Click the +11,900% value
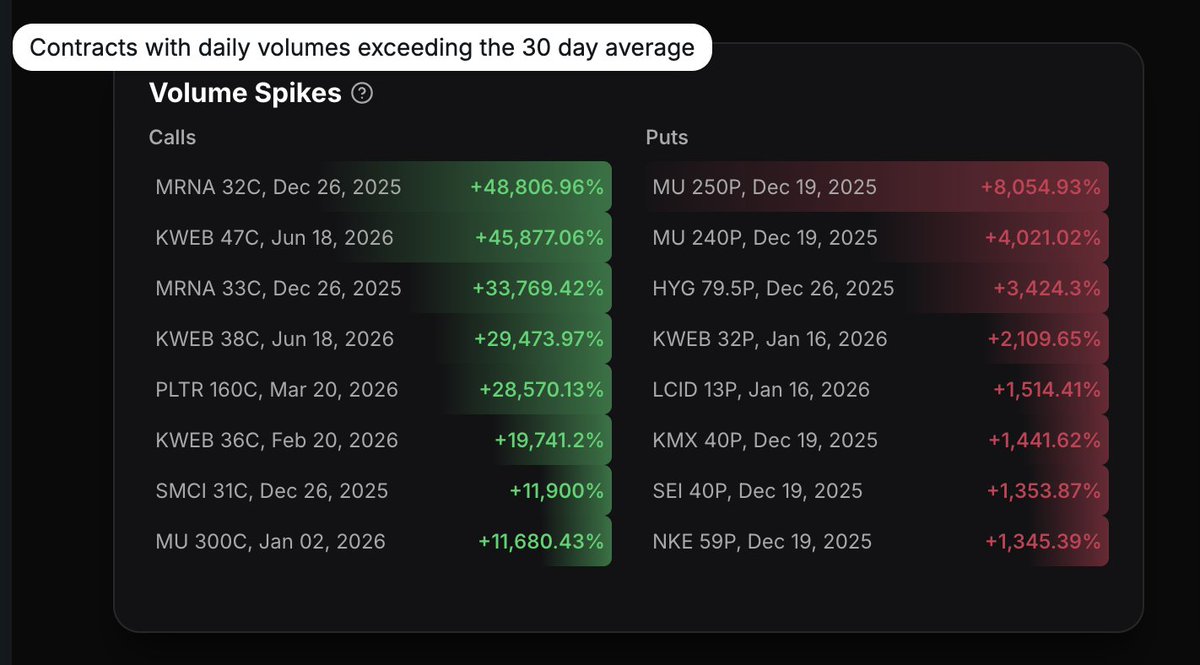Image resolution: width=1200 pixels, height=665 pixels. point(556,491)
